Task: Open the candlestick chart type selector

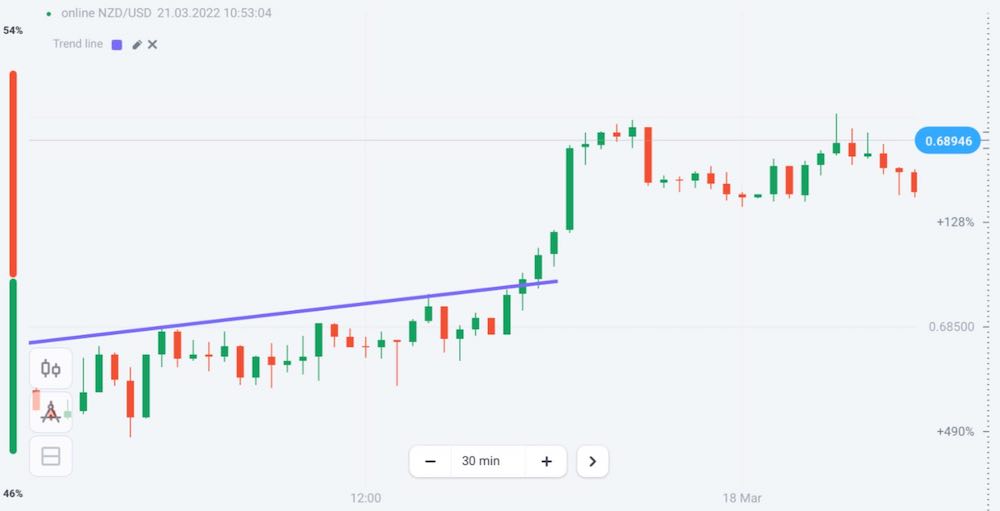Action: (51, 368)
